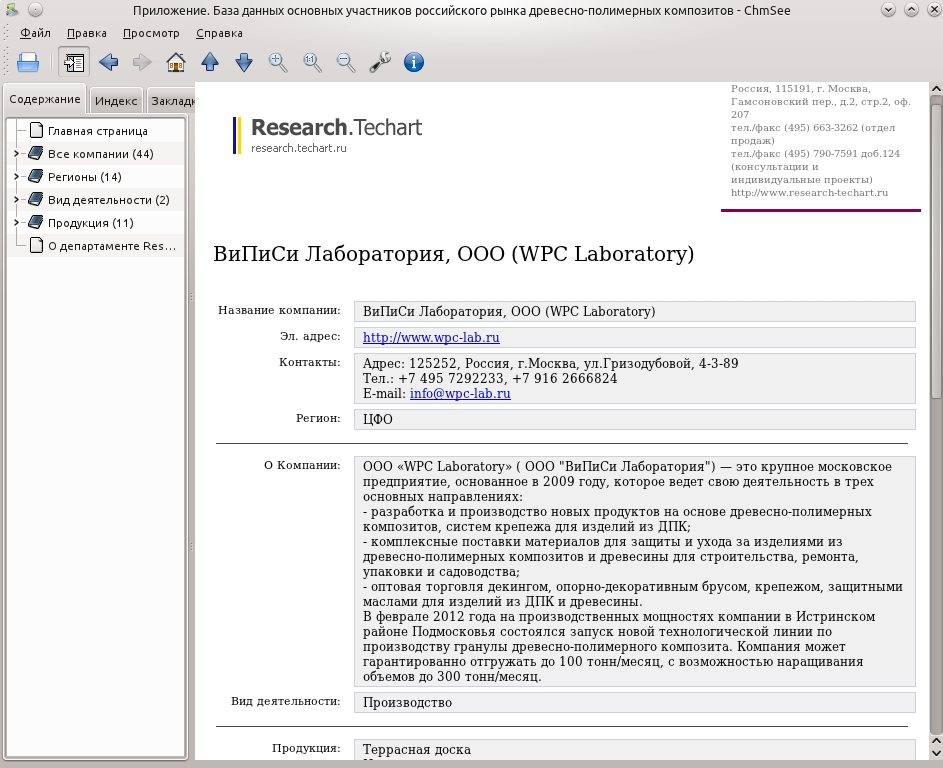Screen dimensions: 943x768
Task: Expand the Продукция (11) node
Action: pyautogui.click(x=16, y=223)
